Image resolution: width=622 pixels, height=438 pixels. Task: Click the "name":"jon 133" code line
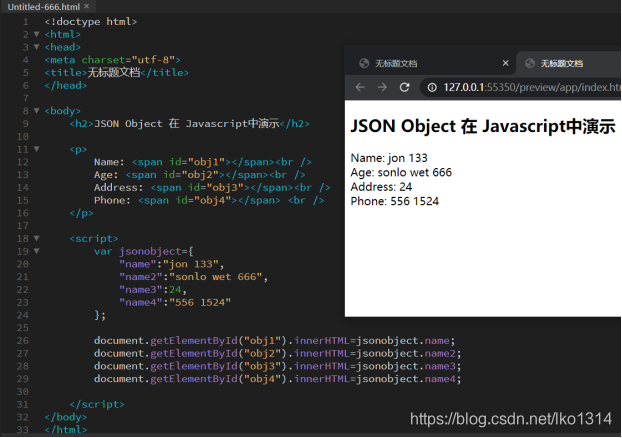(x=171, y=264)
